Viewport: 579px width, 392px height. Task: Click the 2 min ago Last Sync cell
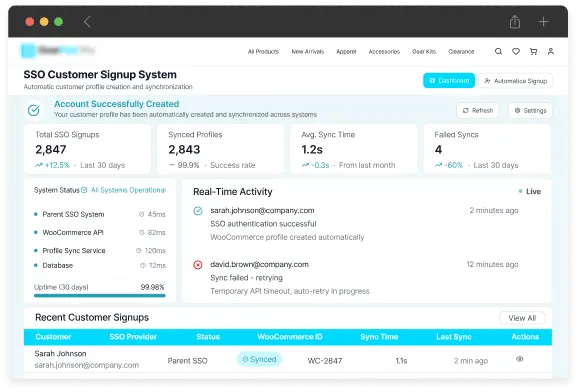(x=471, y=361)
